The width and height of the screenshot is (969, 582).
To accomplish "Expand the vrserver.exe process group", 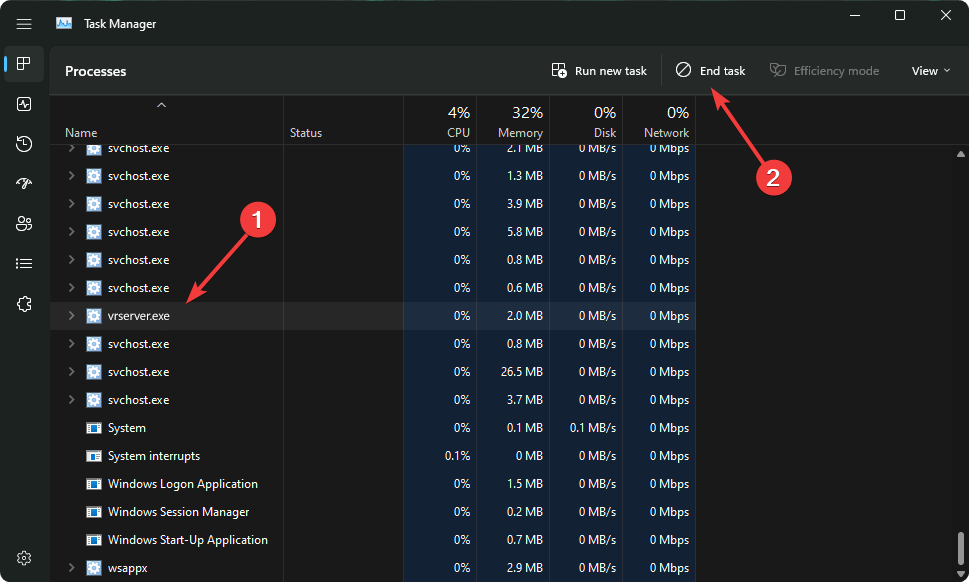I will coord(71,316).
